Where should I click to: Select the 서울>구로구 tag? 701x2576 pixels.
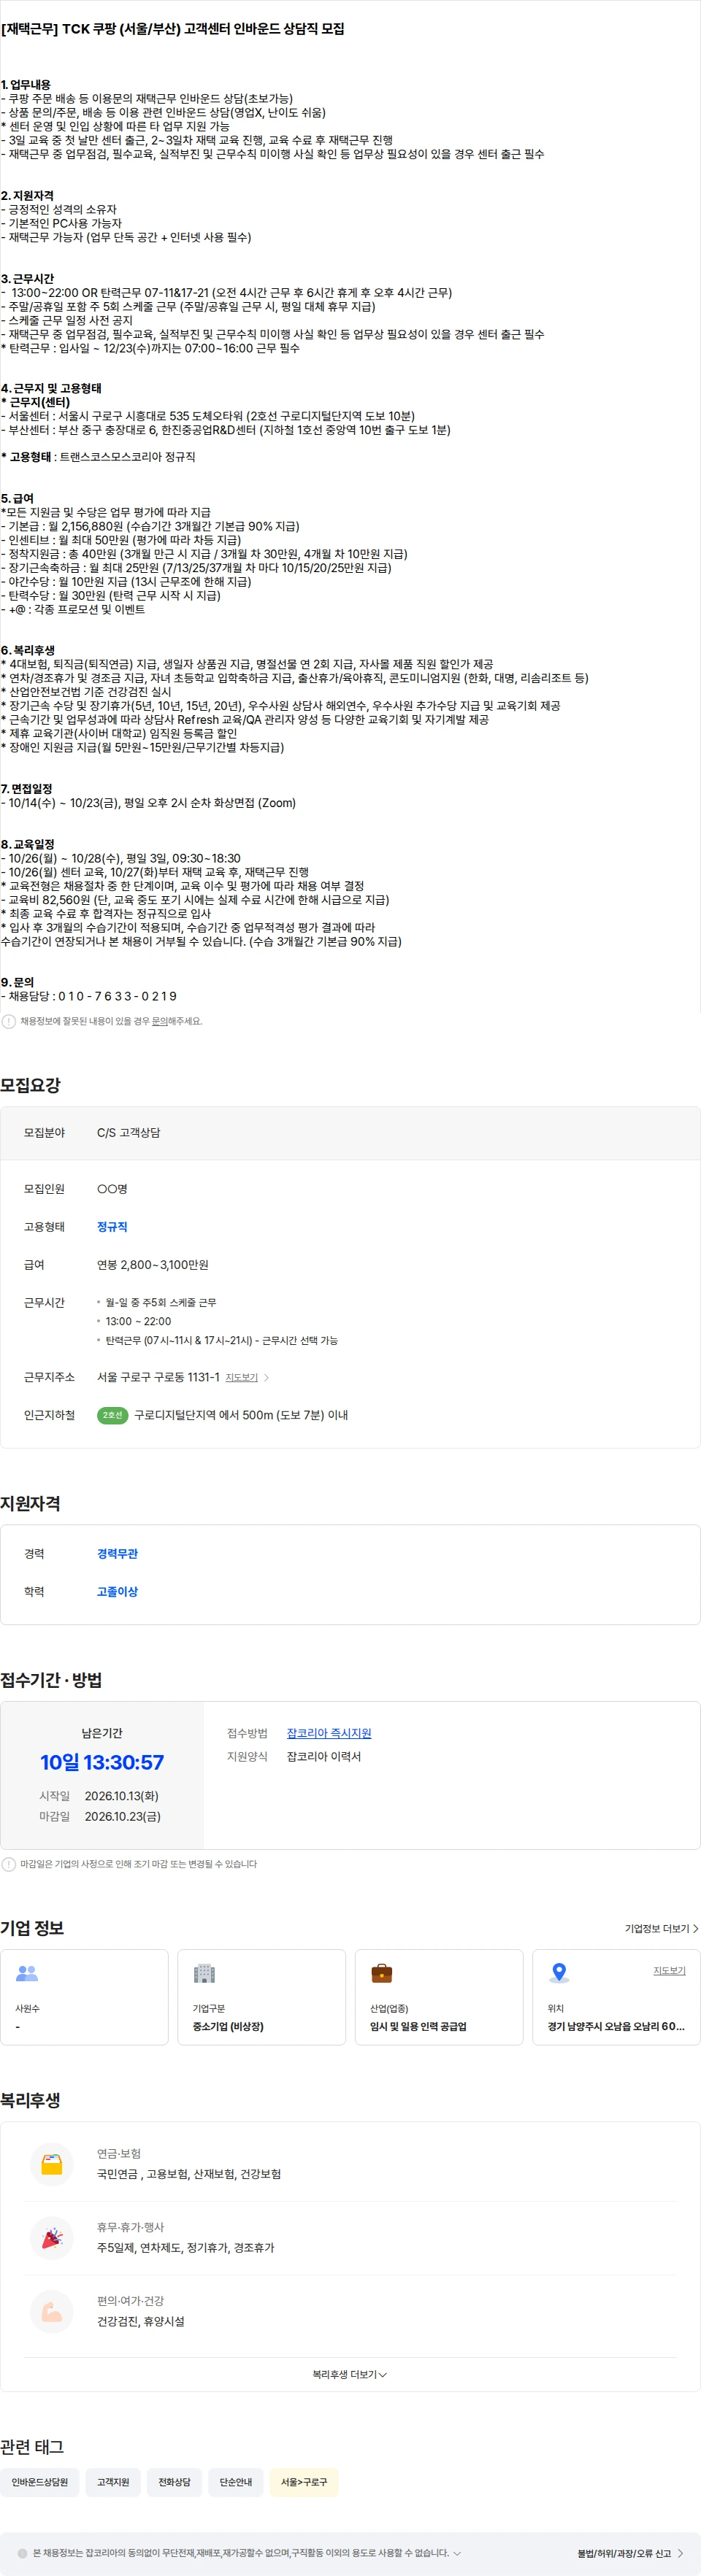coord(304,2482)
